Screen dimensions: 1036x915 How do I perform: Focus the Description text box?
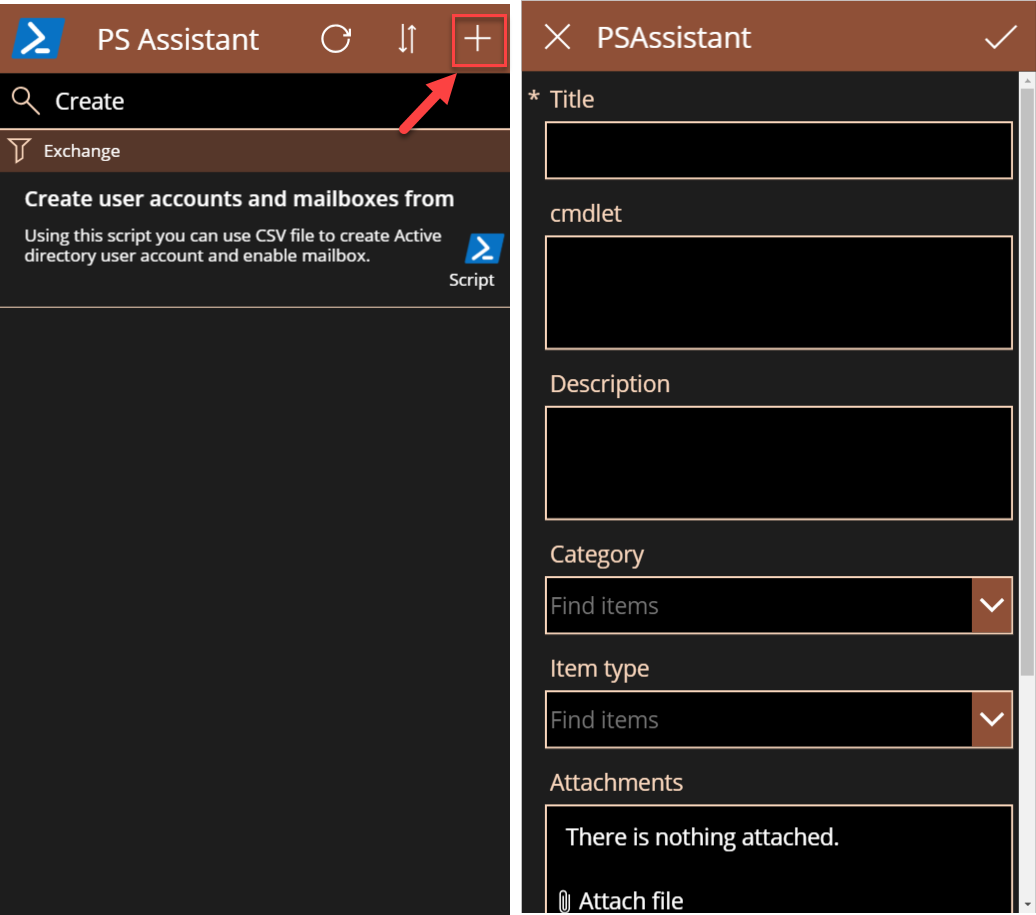coord(778,463)
